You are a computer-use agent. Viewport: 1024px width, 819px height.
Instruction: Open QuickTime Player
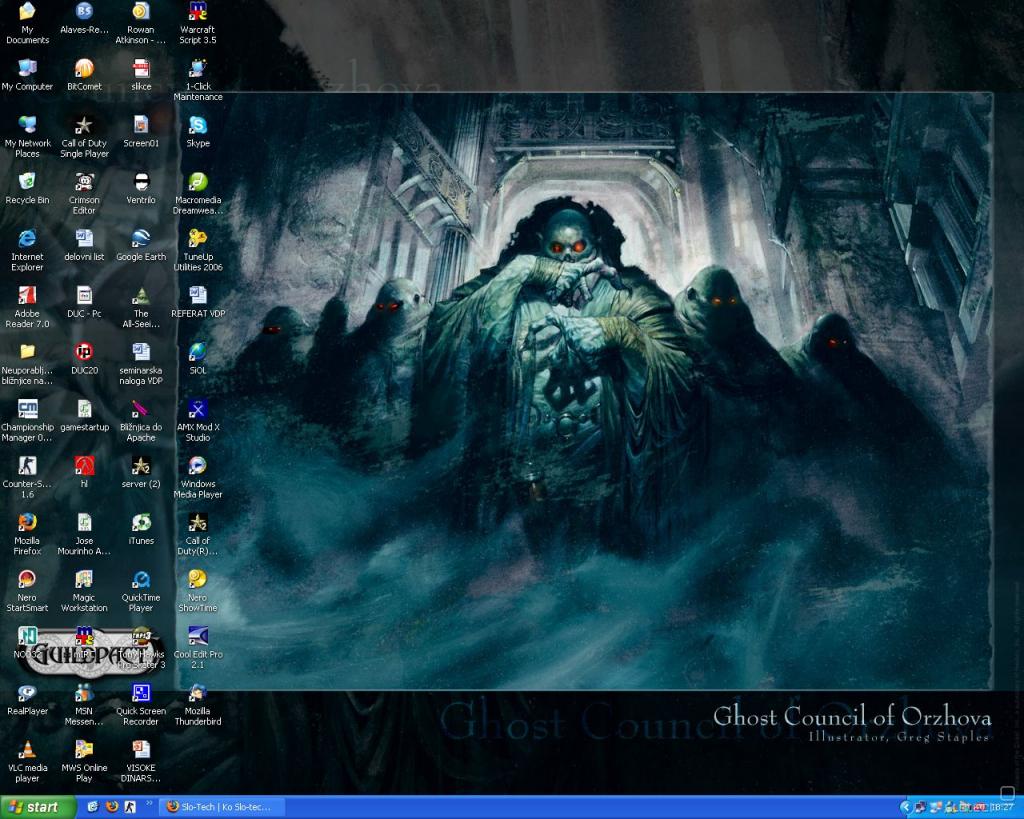[x=141, y=591]
